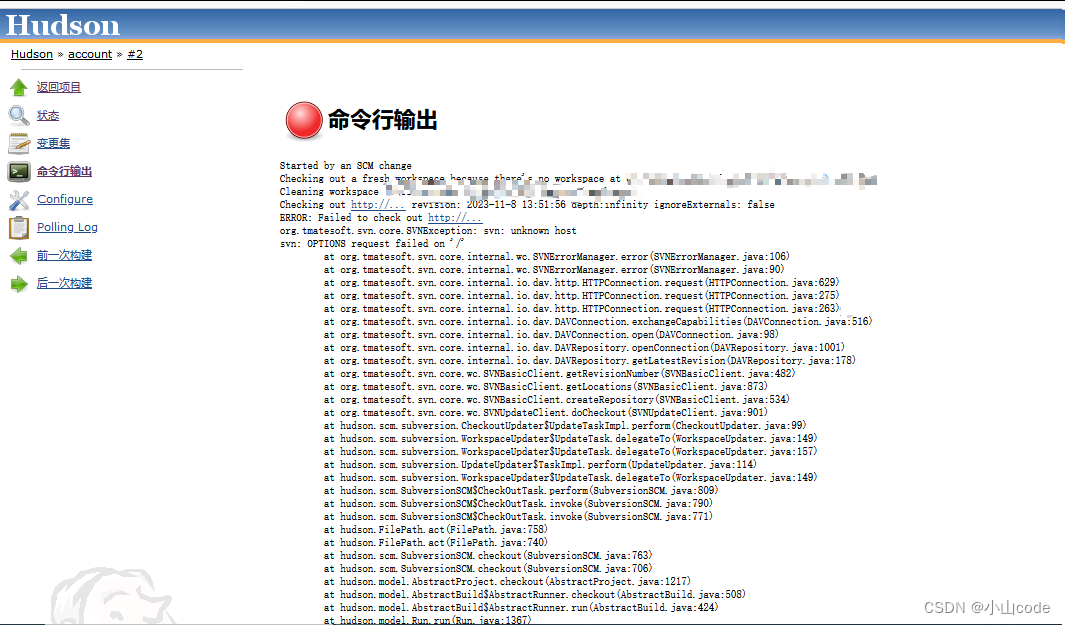The height and width of the screenshot is (625, 1065).
Task: Click the SubversionSCM.java:809 stack line
Action: [x=520, y=490]
